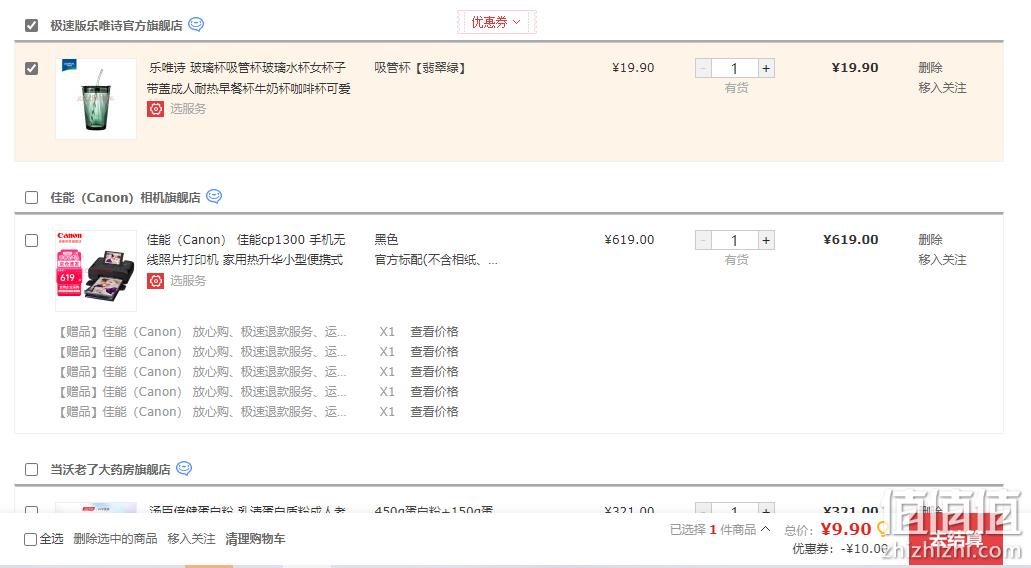
Task: Delete the Canon cp1300 printer from cart
Action: [930, 240]
